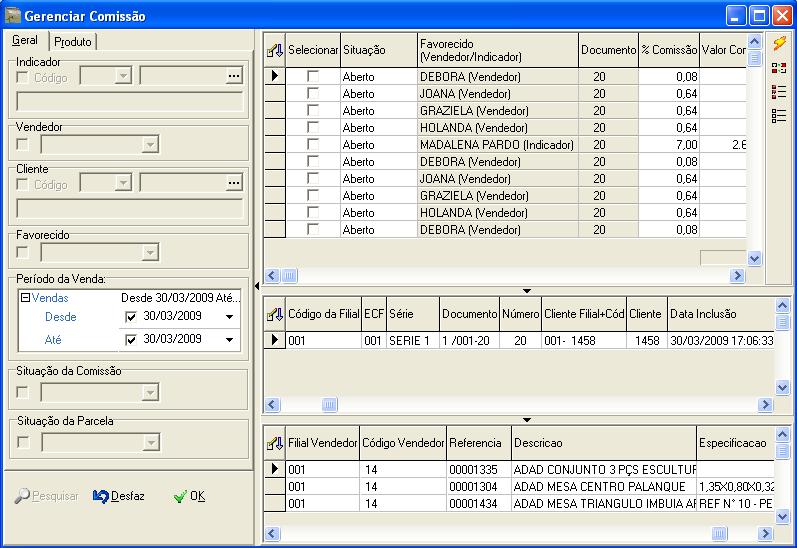Viewport: 797px width, 548px height.
Task: Collapse the Vendas tree node
Action: pyautogui.click(x=25, y=298)
